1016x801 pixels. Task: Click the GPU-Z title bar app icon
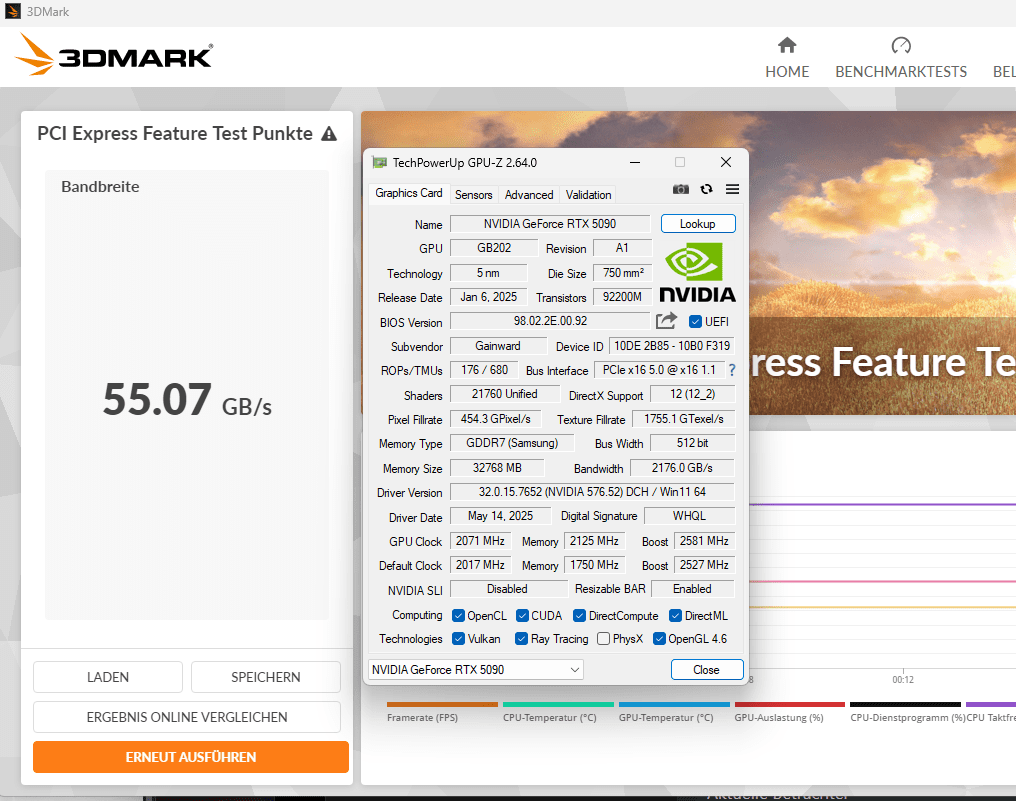(x=379, y=163)
